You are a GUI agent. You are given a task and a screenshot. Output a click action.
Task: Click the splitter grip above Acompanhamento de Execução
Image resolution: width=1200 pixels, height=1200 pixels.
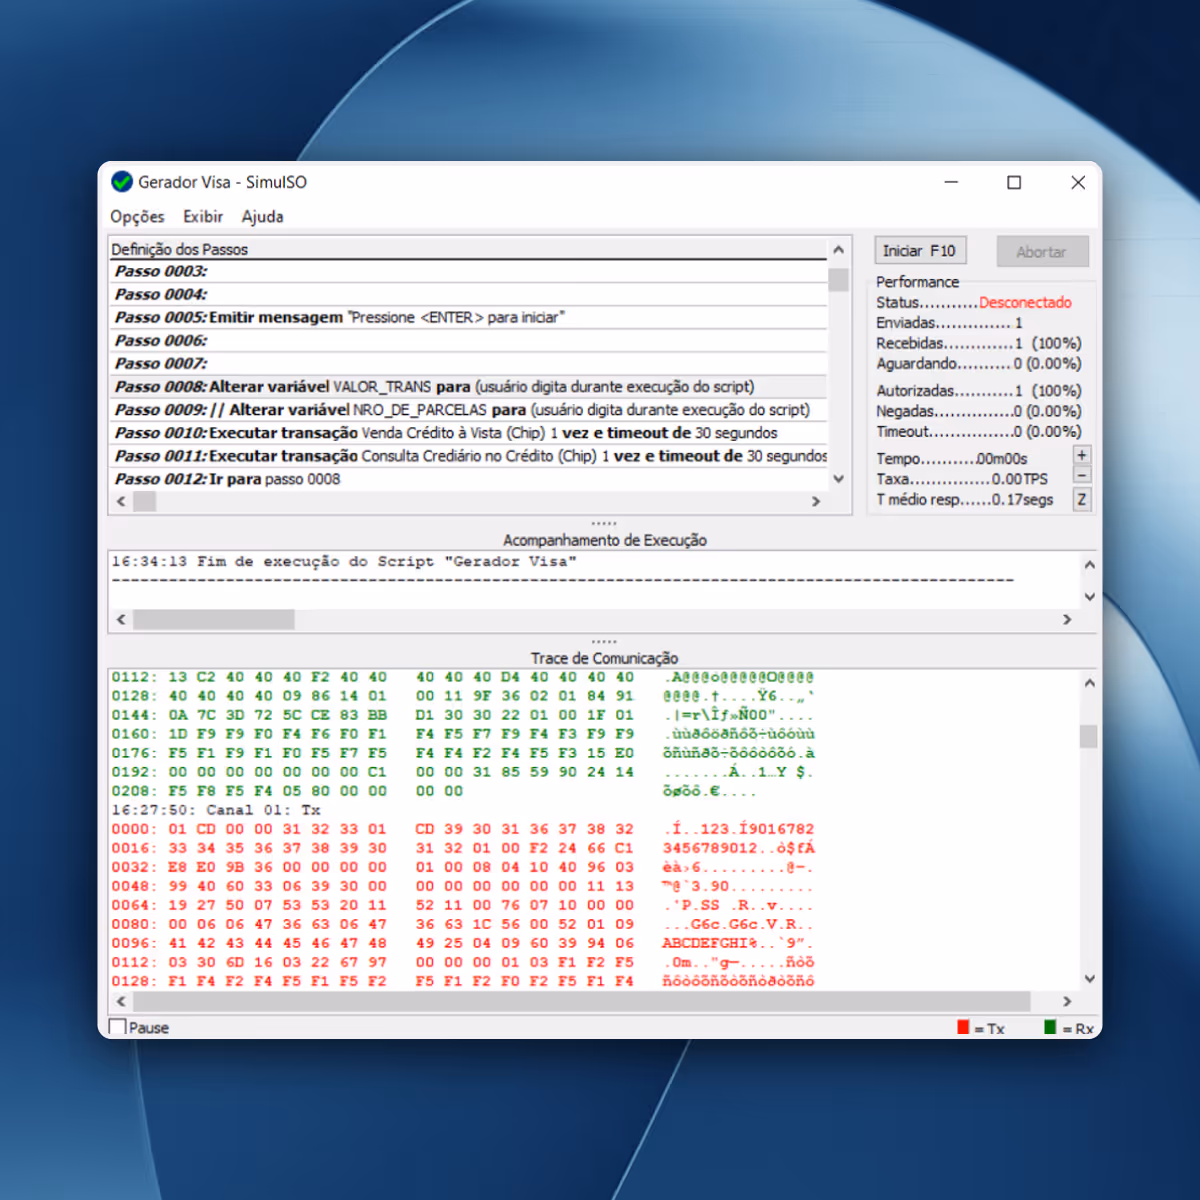[x=604, y=523]
